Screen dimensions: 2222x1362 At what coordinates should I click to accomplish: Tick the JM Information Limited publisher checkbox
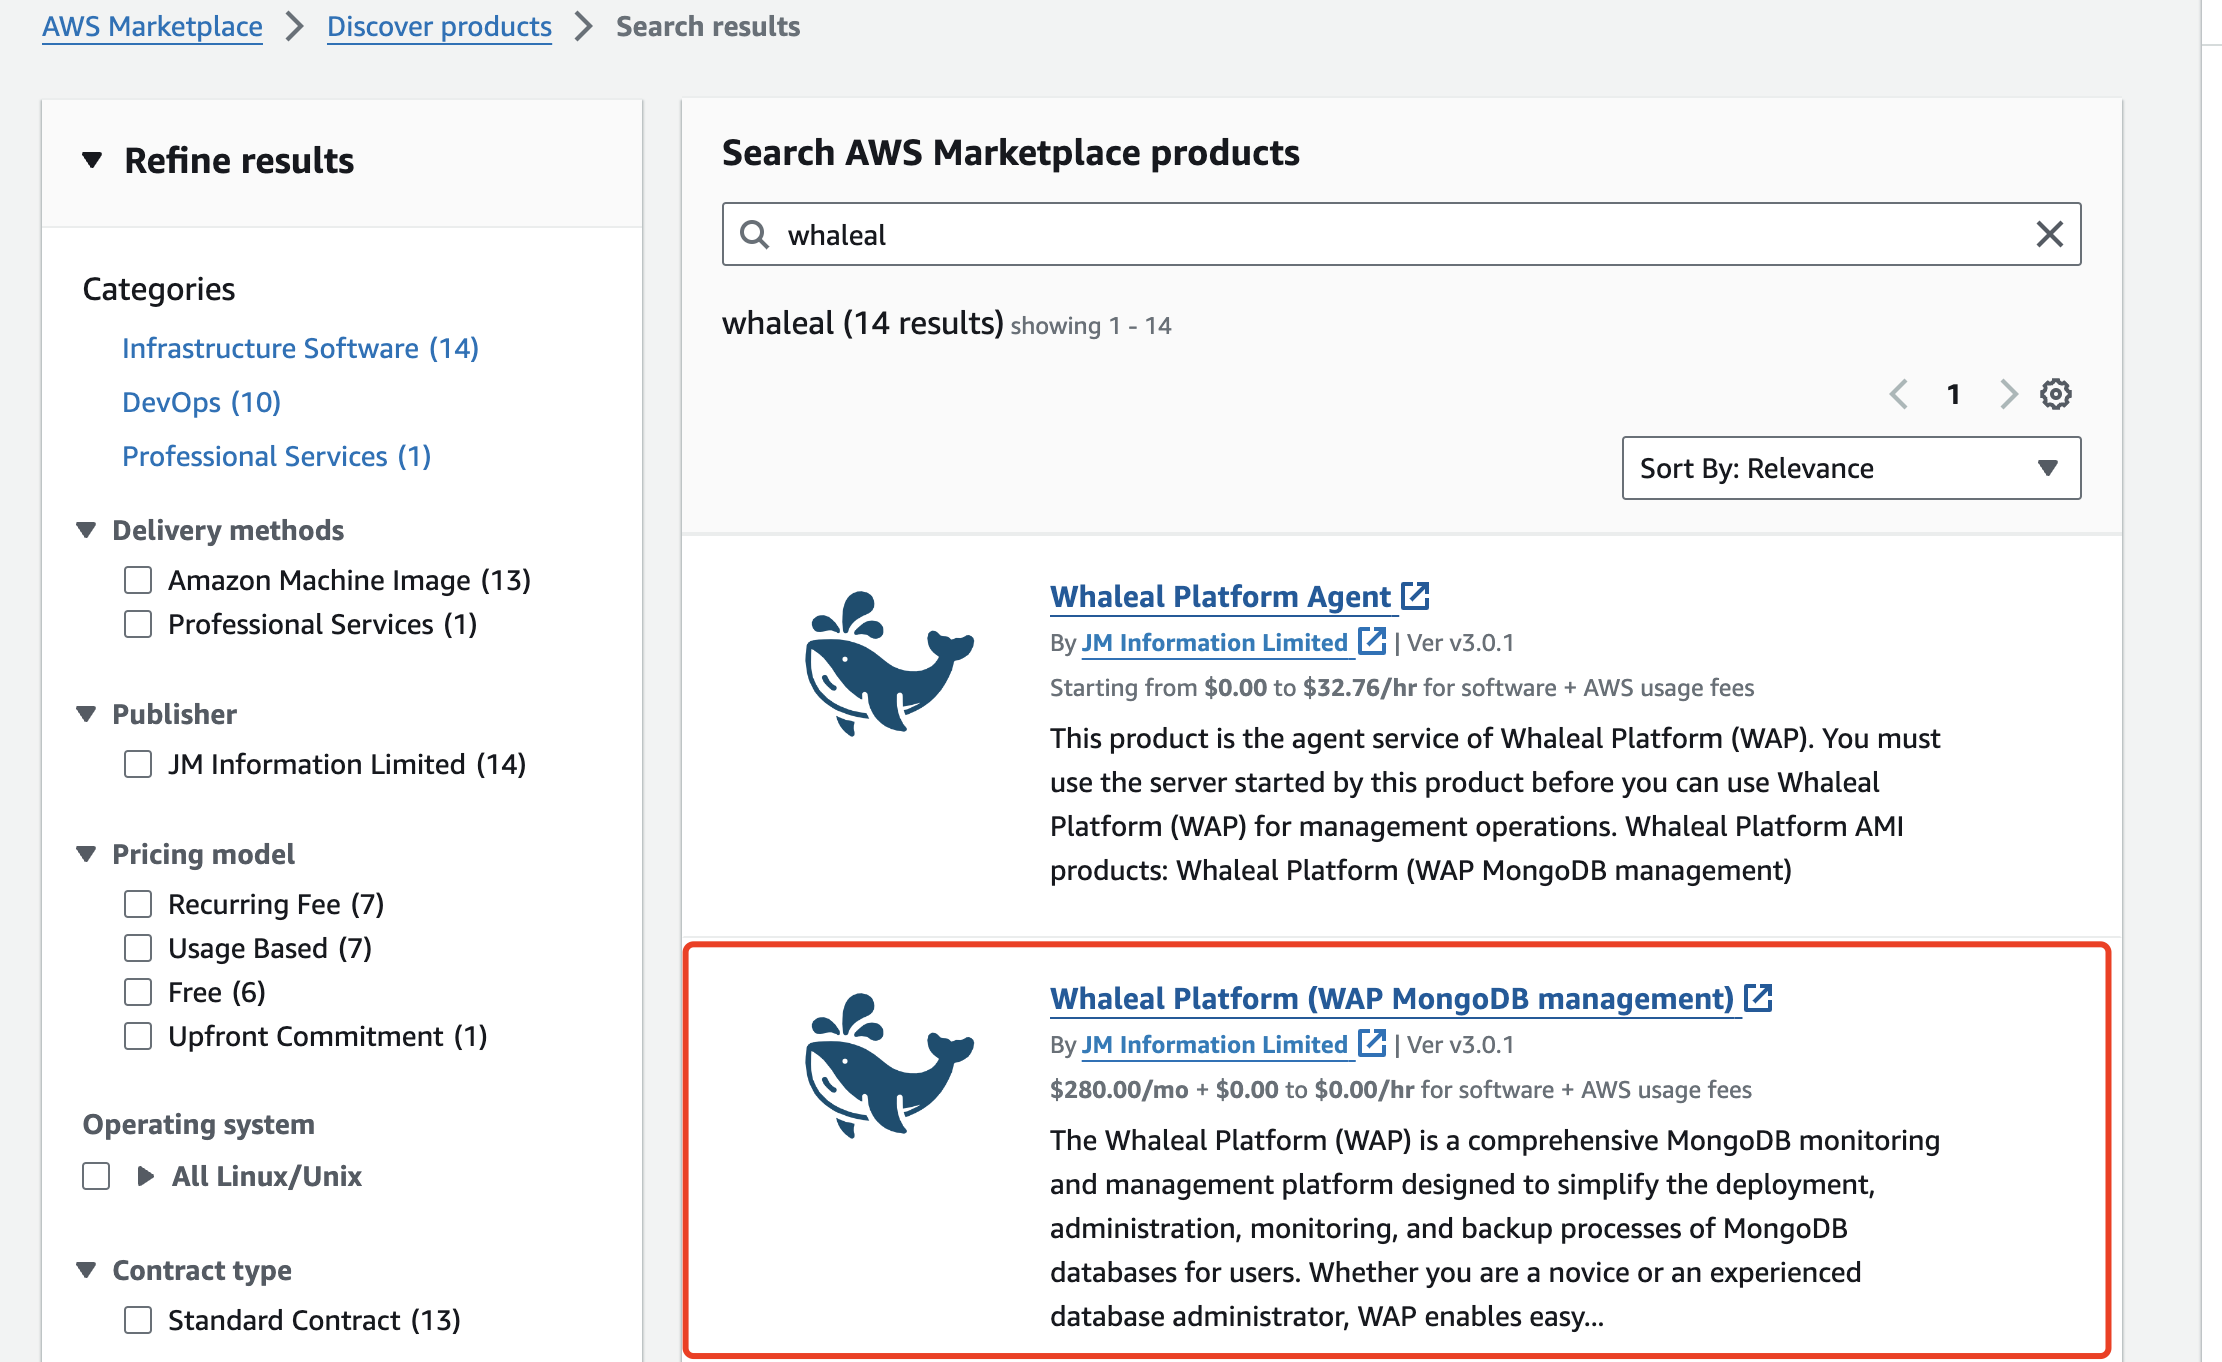pos(138,764)
